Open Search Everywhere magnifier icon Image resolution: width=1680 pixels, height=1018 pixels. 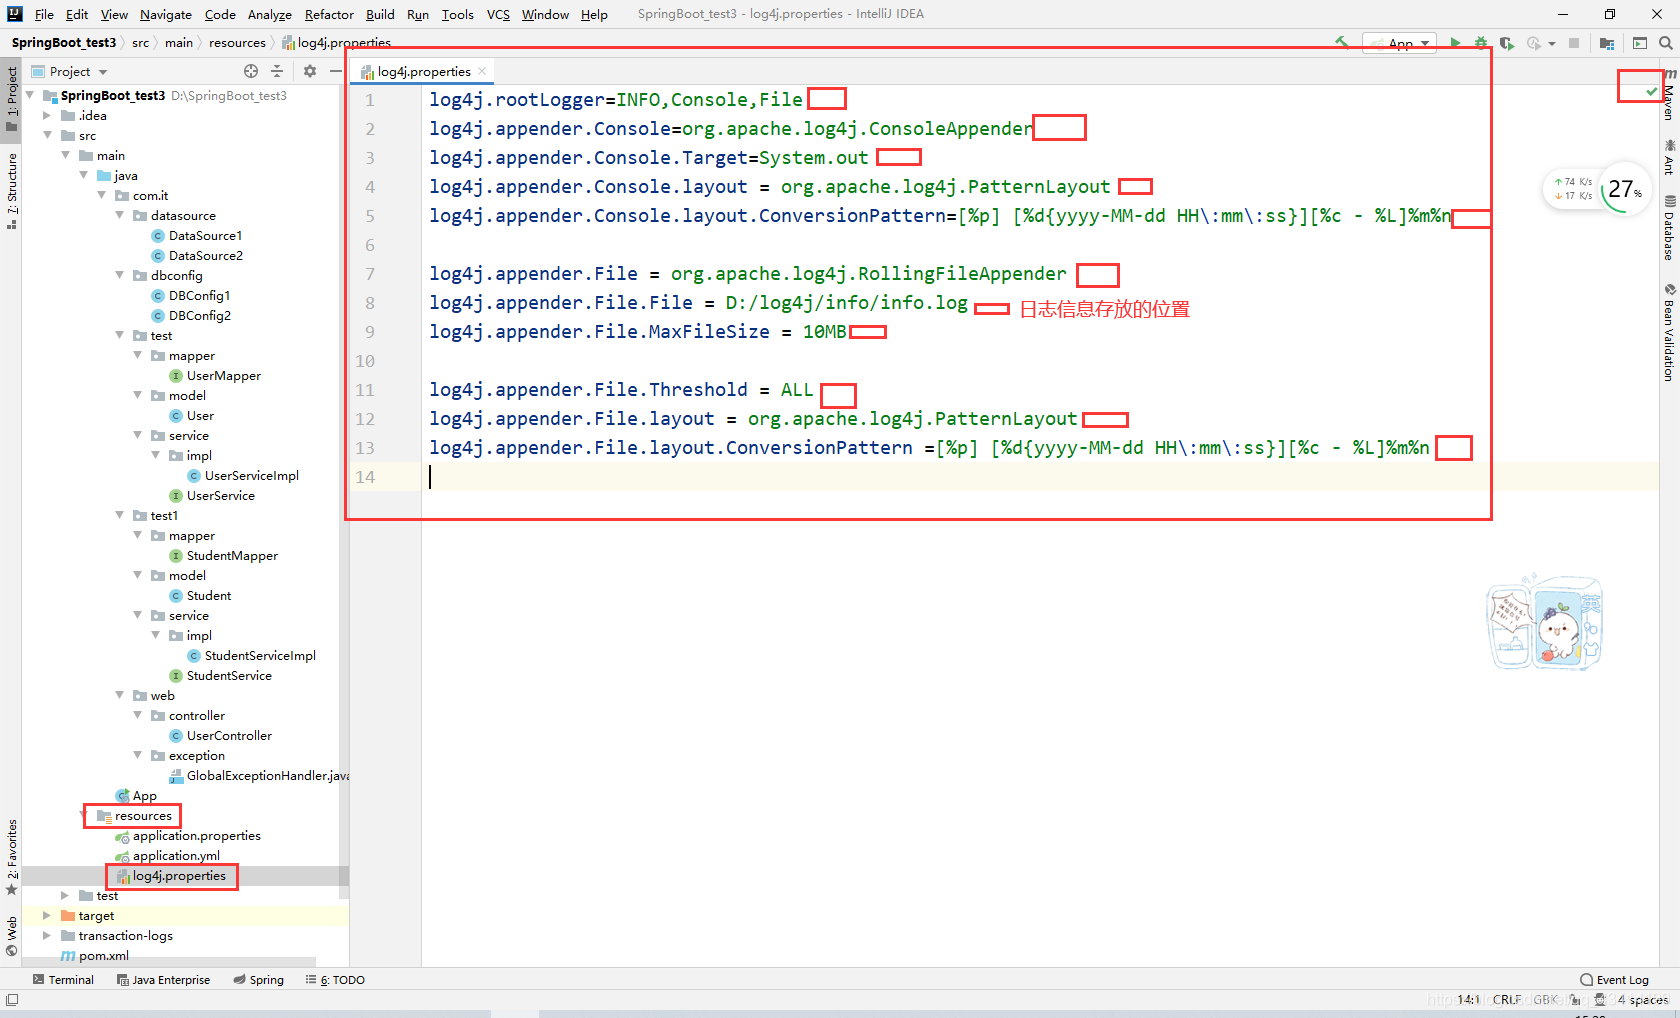[1666, 43]
